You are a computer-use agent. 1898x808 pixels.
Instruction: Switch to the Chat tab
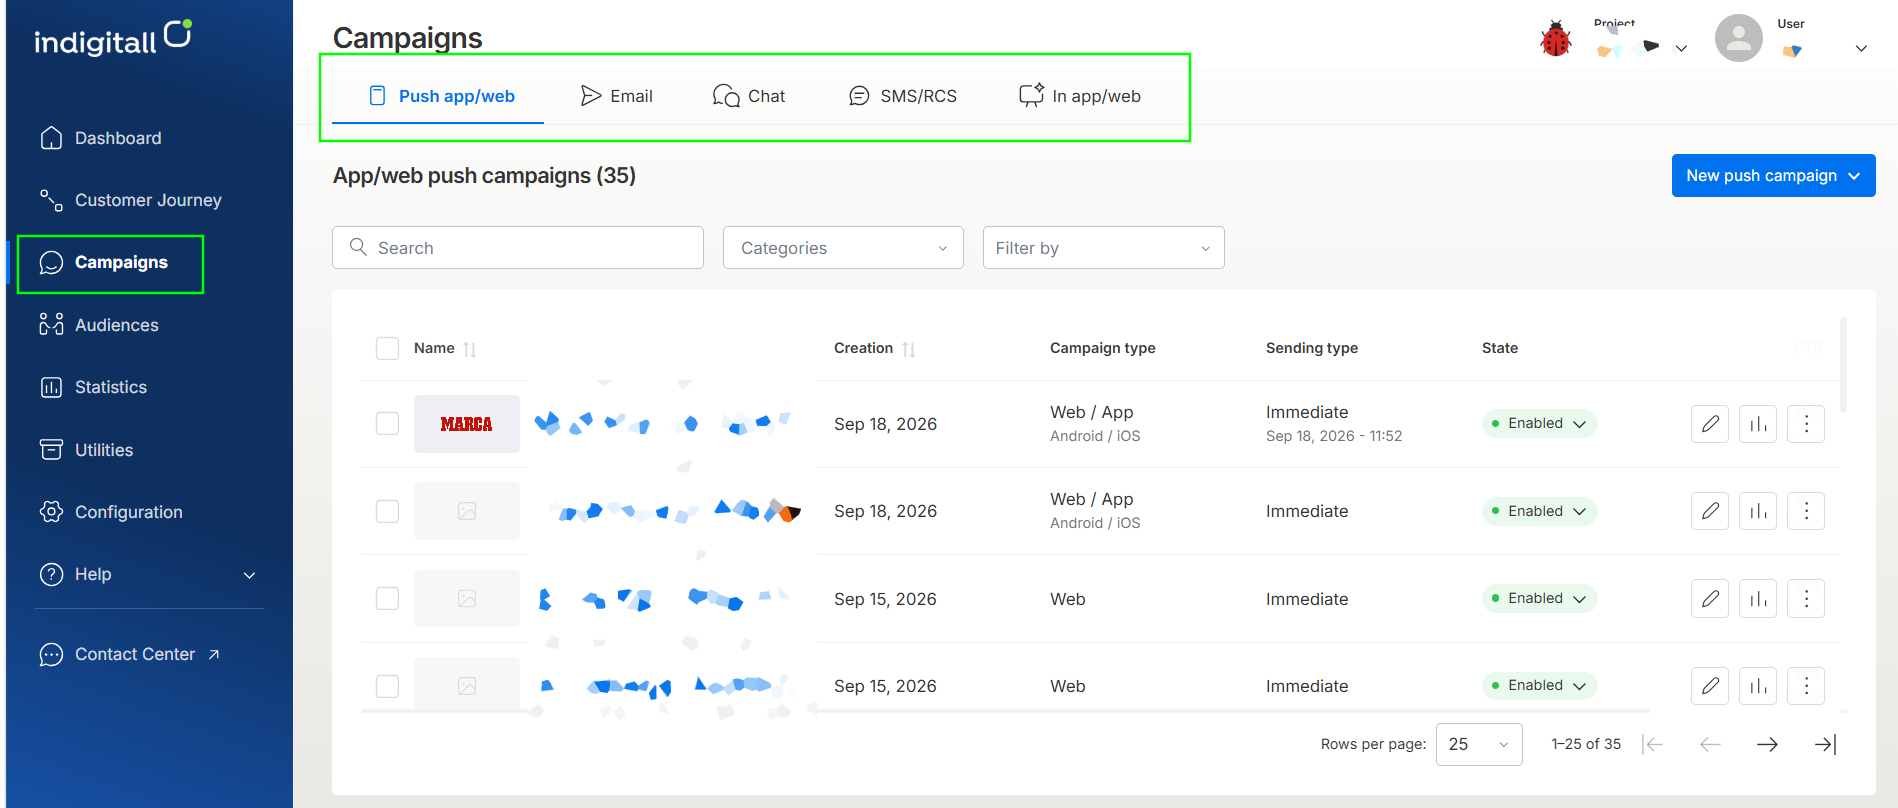click(749, 96)
